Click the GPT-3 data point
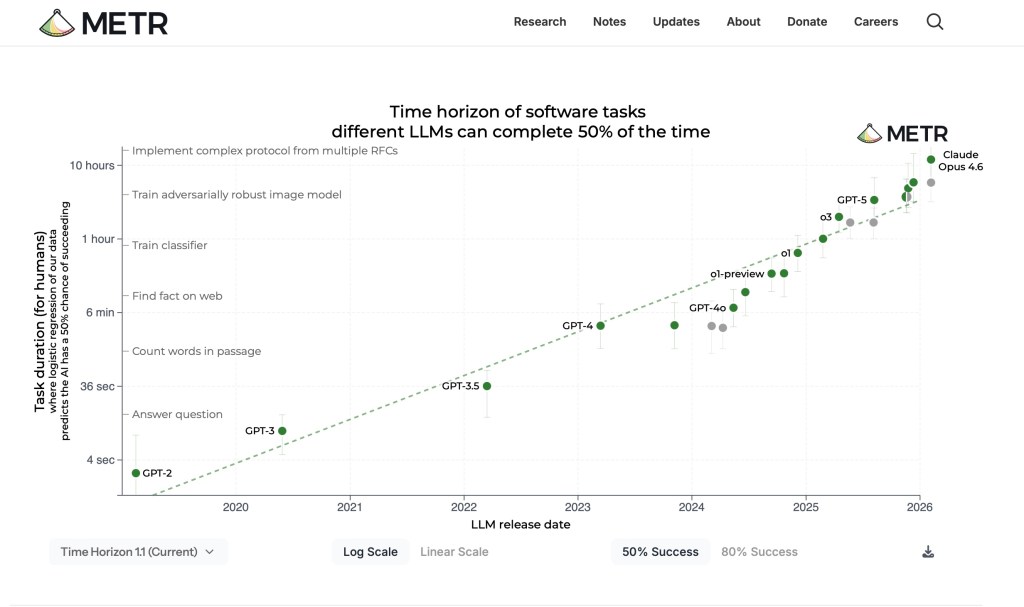 coord(282,431)
